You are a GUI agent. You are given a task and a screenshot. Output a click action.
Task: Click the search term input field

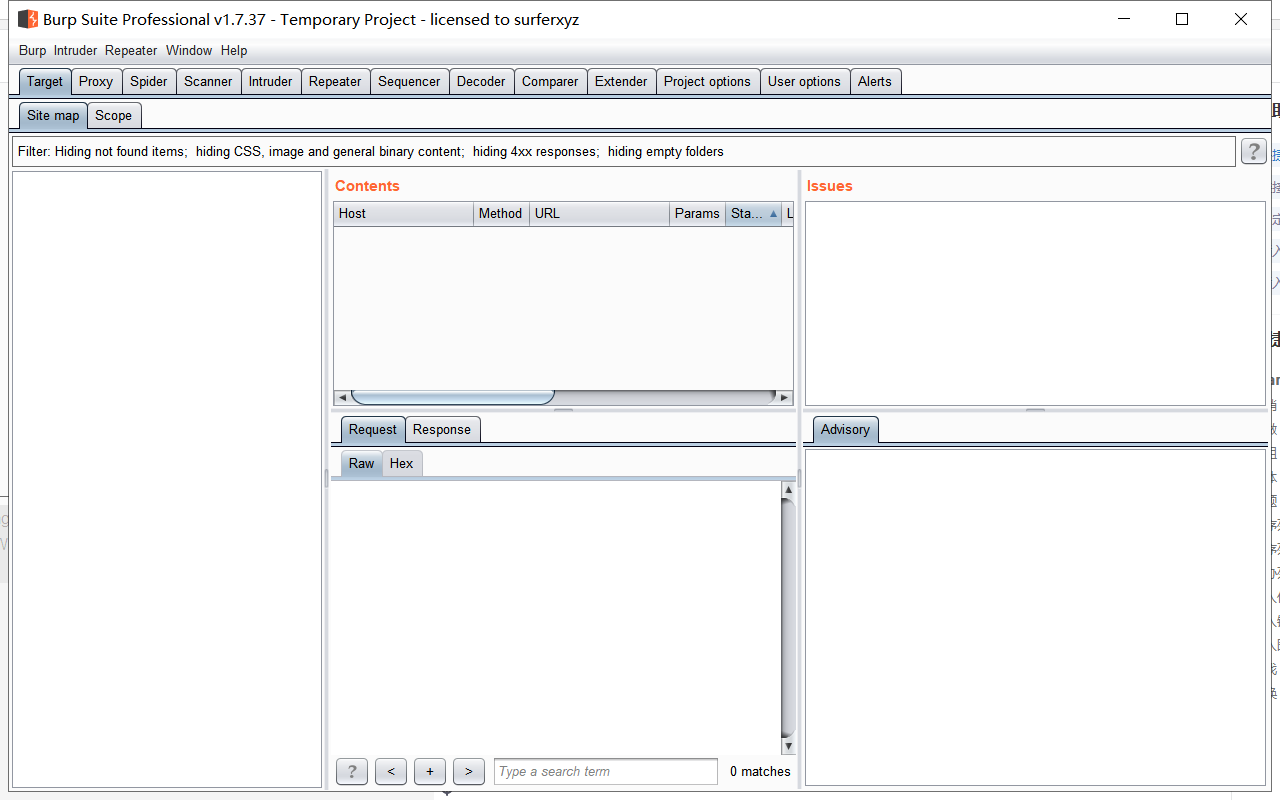(606, 771)
